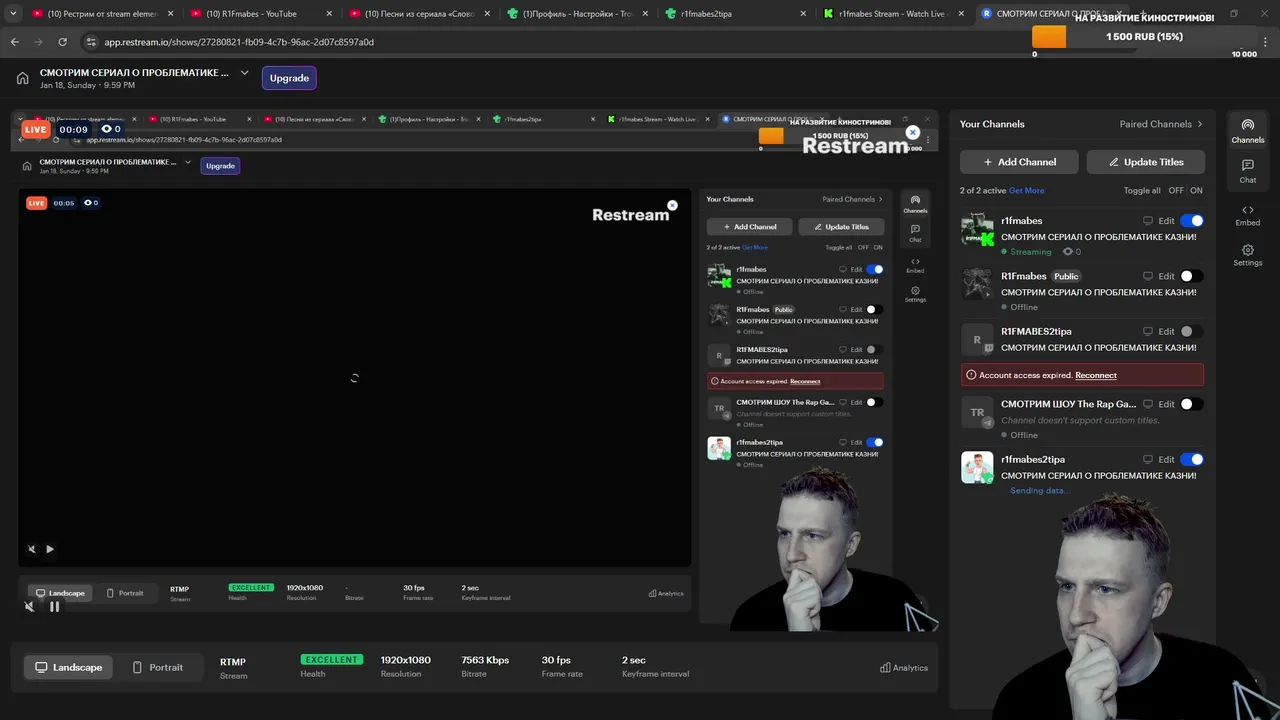Click the TR Telegram channel avatar

(977, 412)
